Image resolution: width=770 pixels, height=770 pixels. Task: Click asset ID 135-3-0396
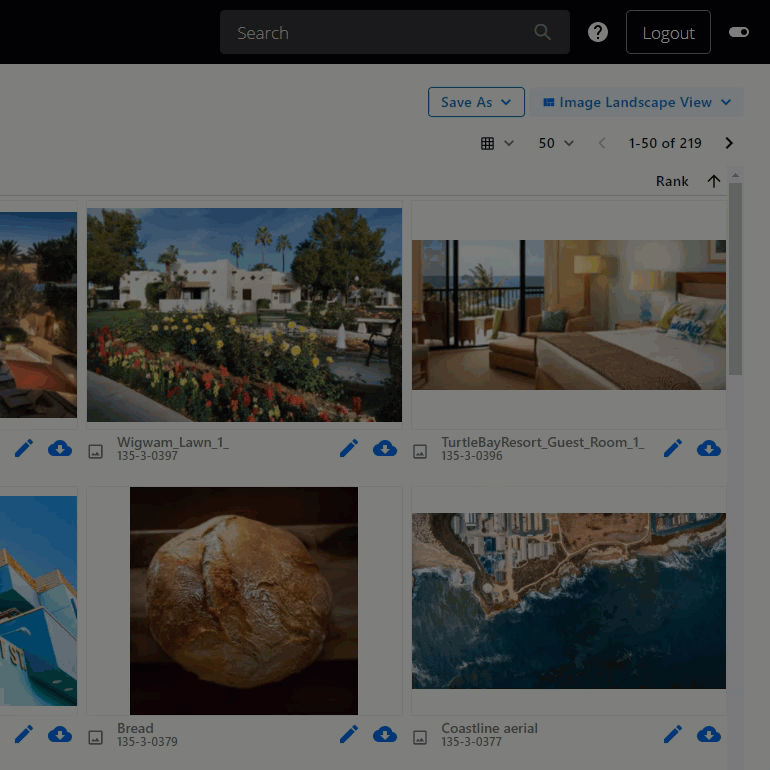pos(472,456)
